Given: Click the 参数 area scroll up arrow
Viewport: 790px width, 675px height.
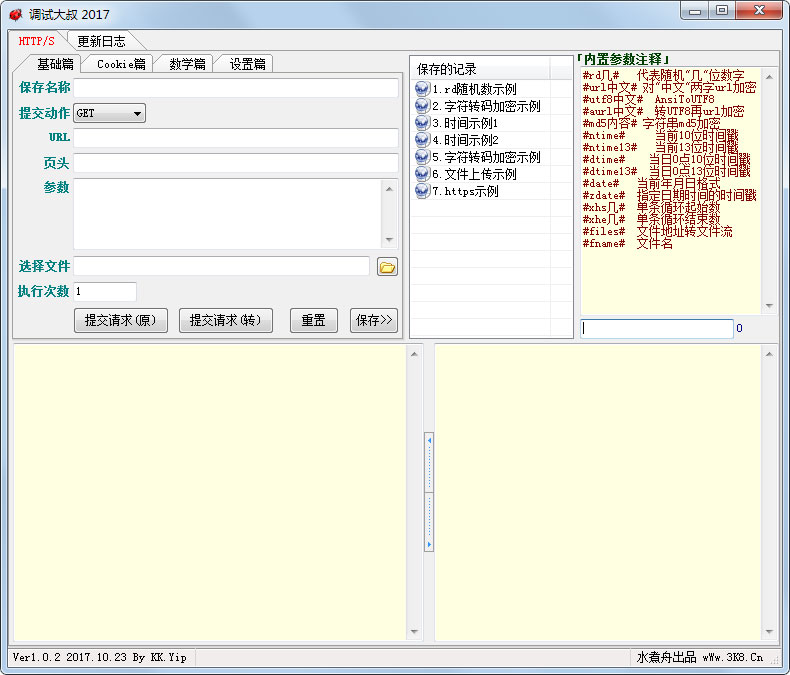Looking at the screenshot, I should tap(389, 189).
